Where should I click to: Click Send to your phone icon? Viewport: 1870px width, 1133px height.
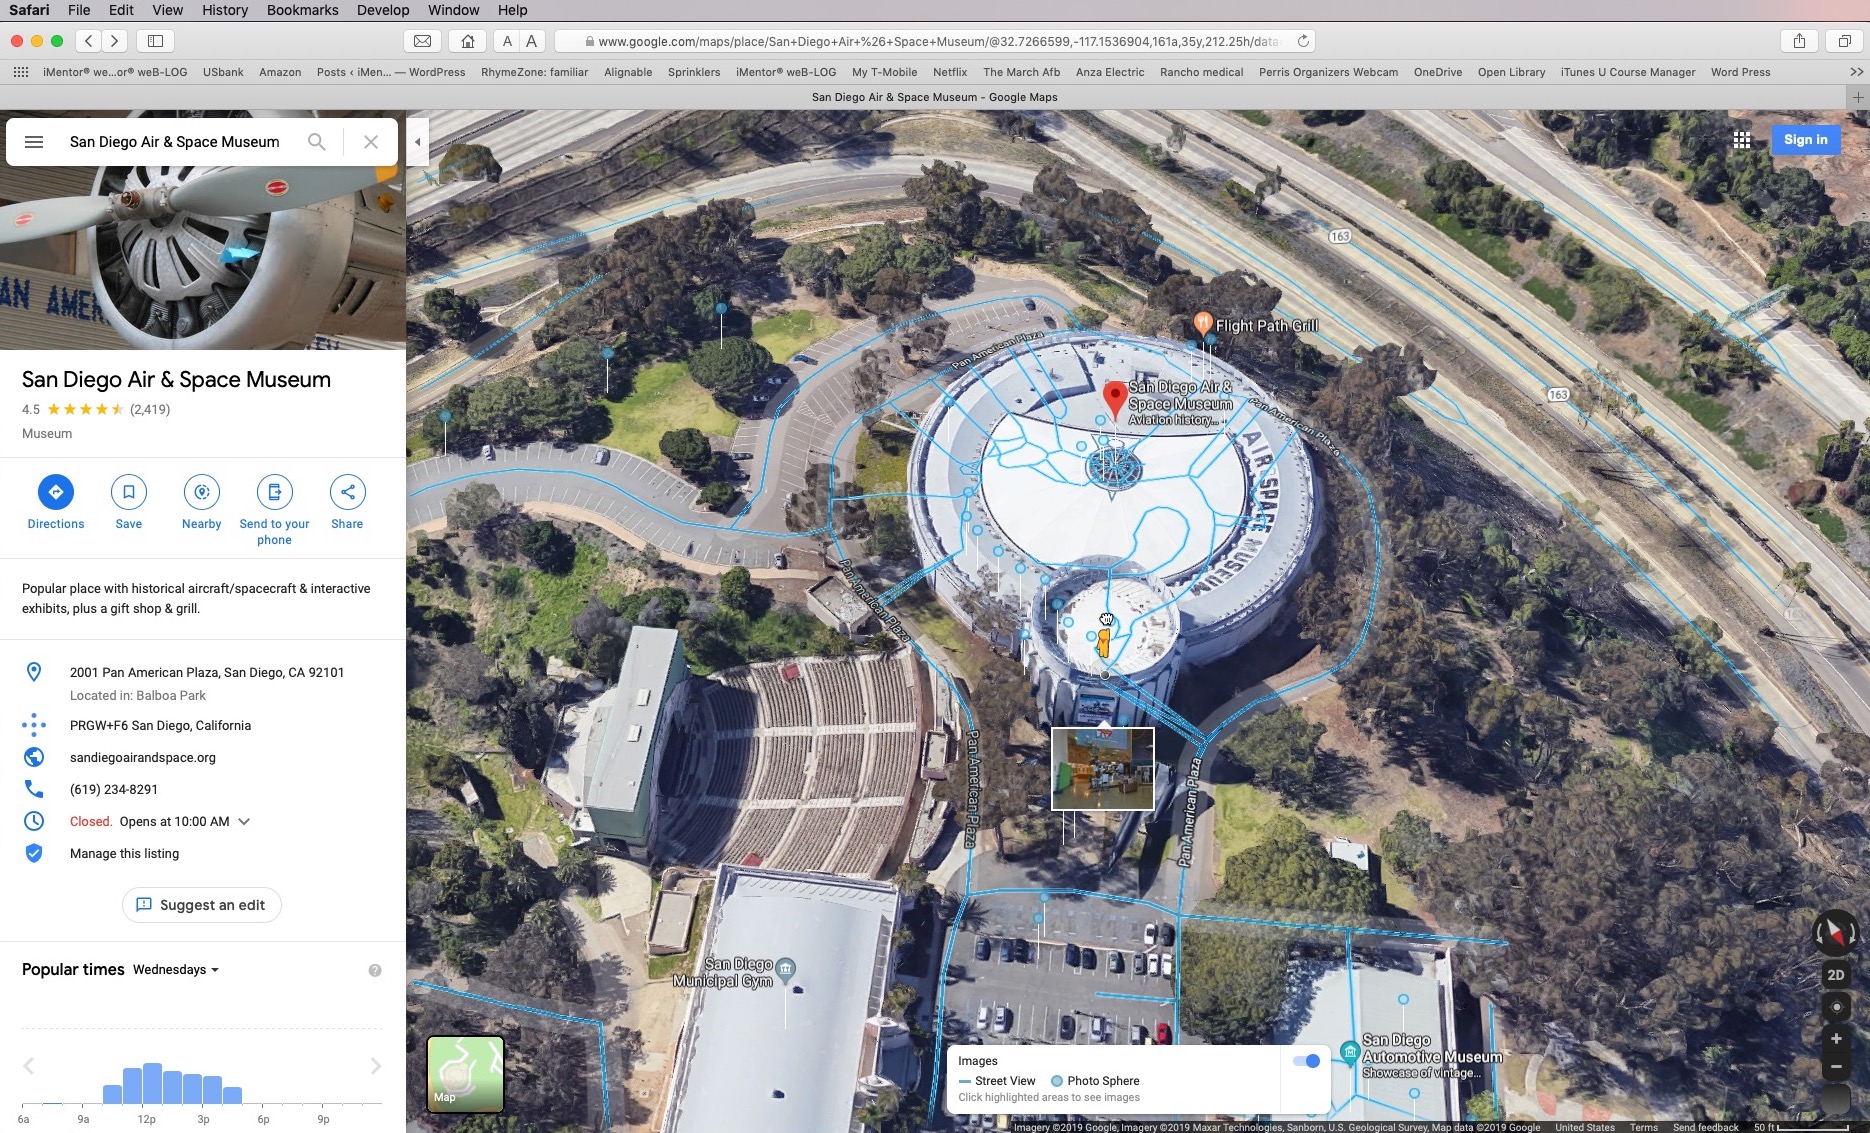(274, 491)
